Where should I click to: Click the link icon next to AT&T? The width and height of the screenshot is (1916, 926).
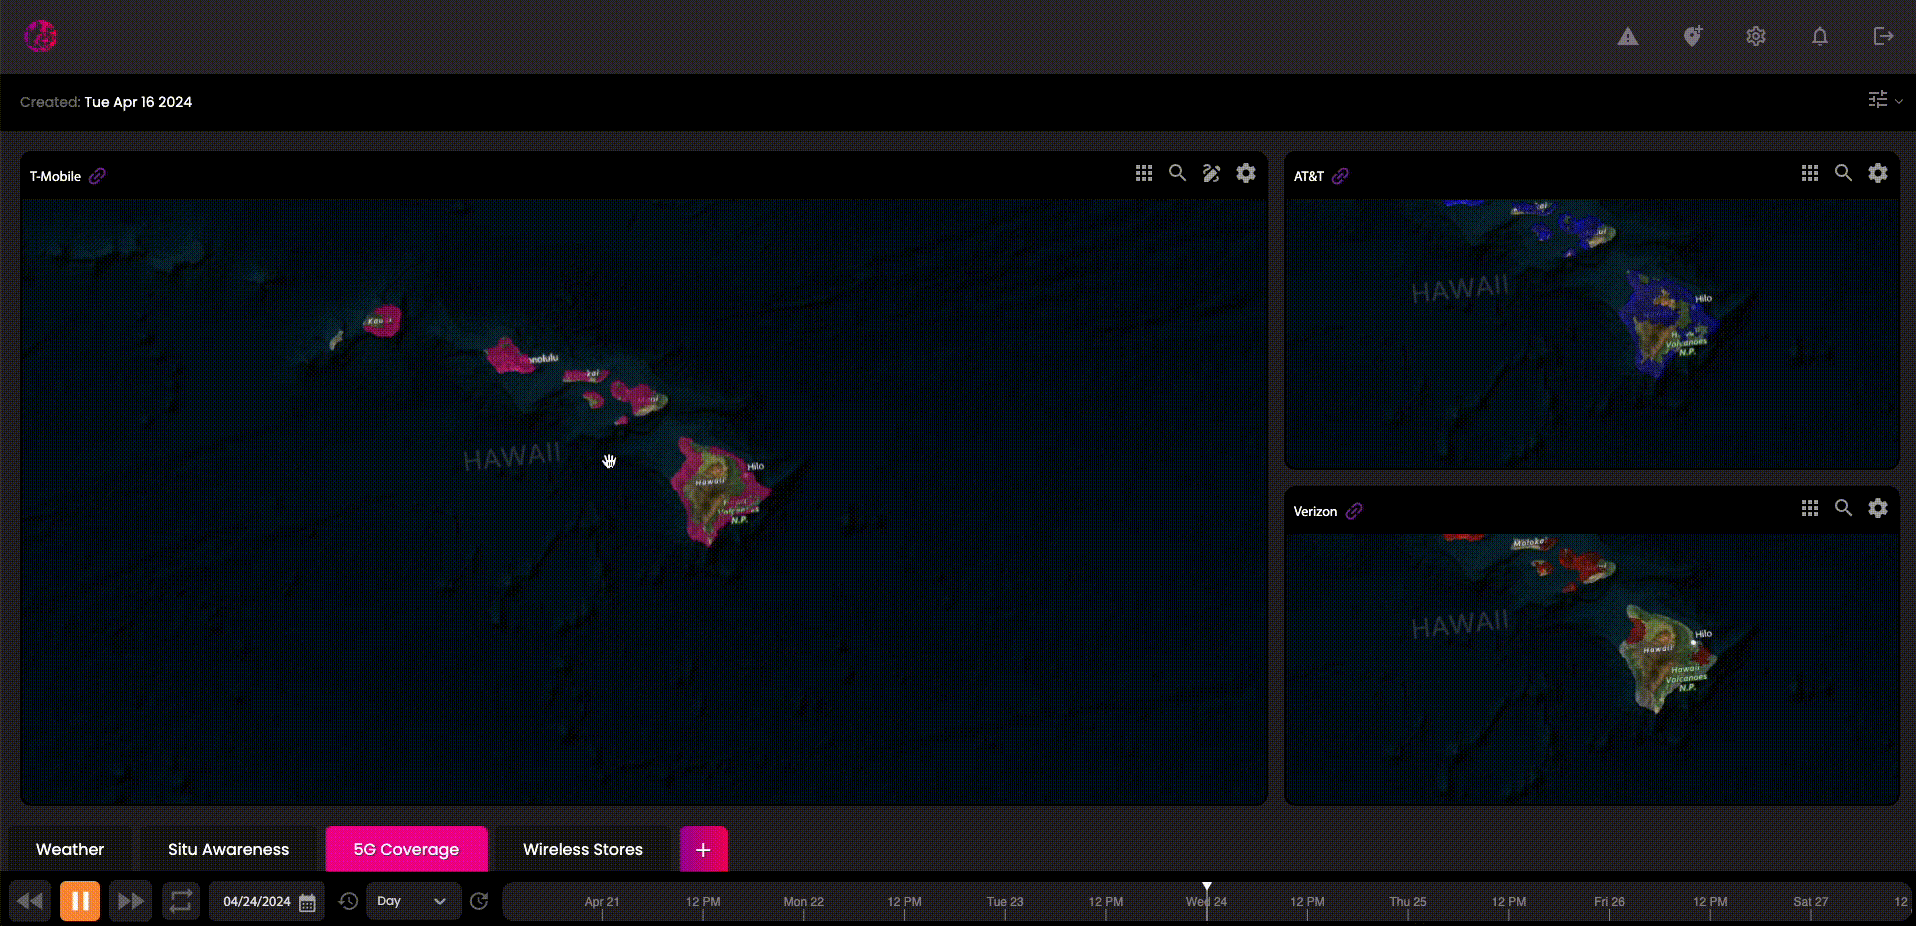click(x=1340, y=176)
